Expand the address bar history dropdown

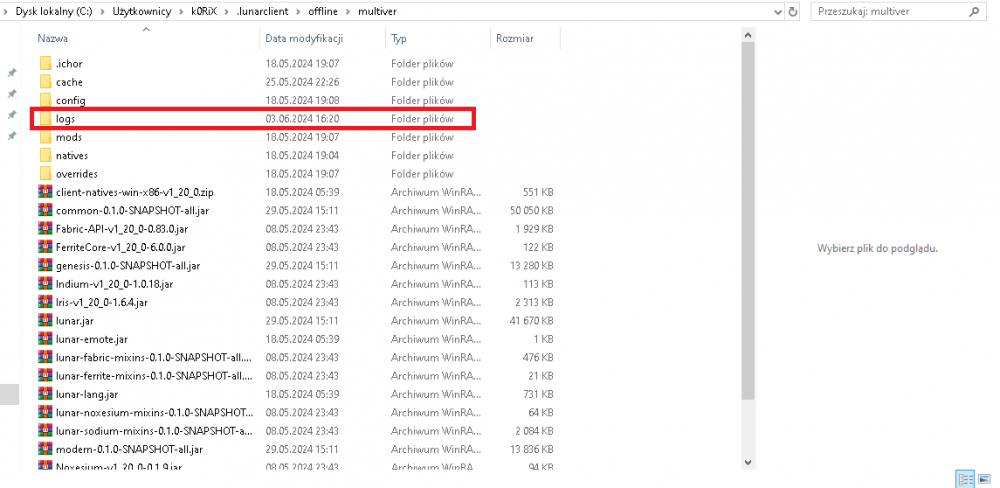click(x=776, y=12)
